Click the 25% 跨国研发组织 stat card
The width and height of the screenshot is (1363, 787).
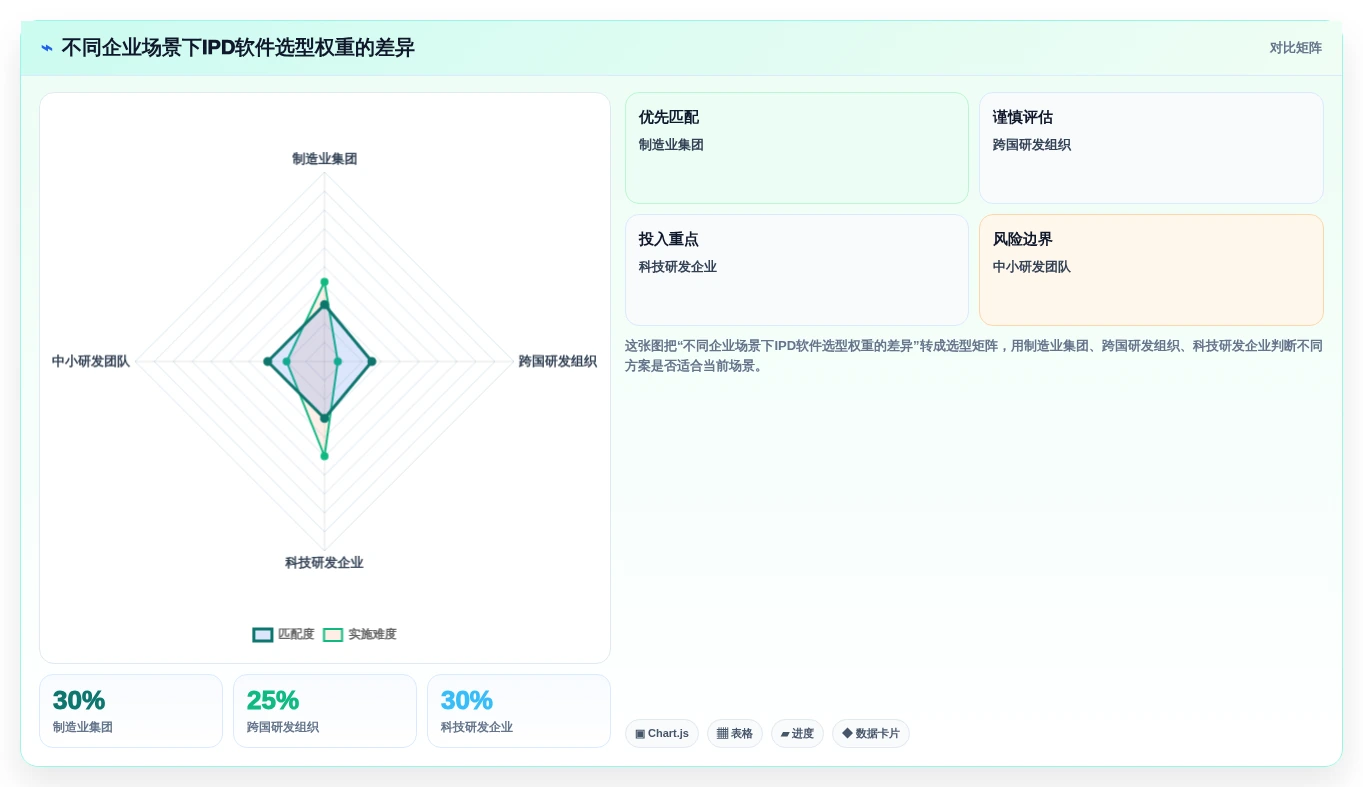[x=325, y=711]
